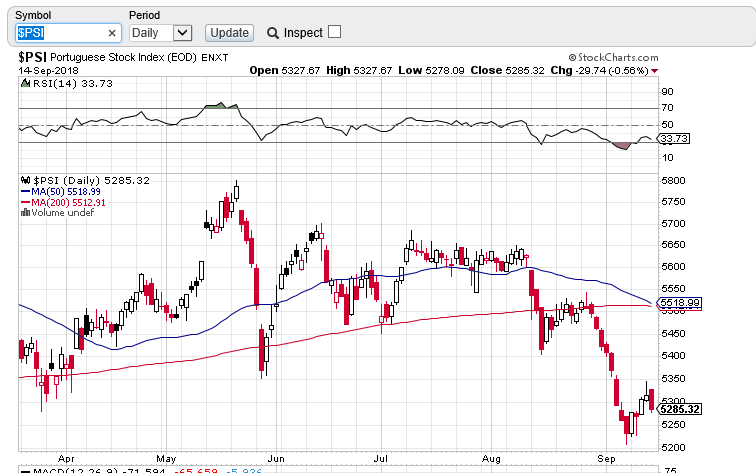Image resolution: width=756 pixels, height=473 pixels.
Task: Click the 5518.99 MA(50) value tag on axis
Action: coord(680,303)
